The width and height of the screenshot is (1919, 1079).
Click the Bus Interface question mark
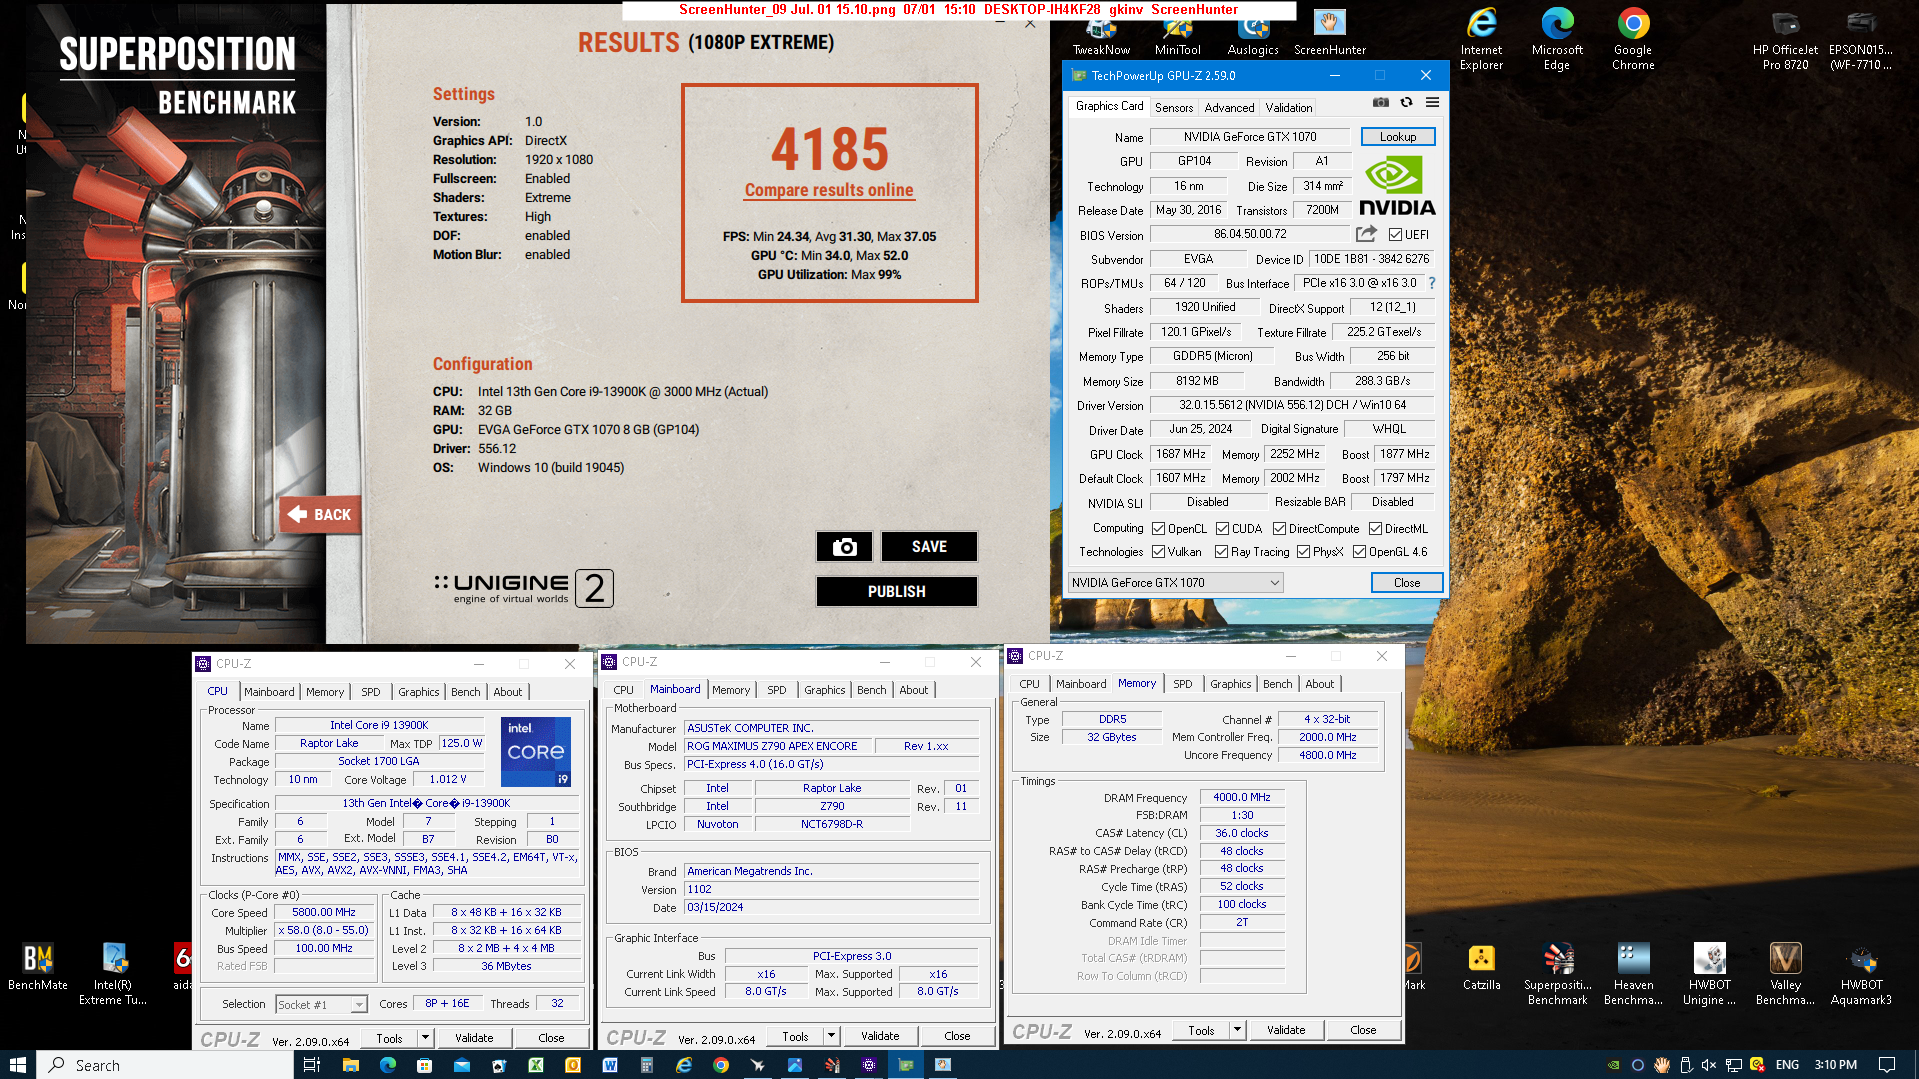point(1432,283)
